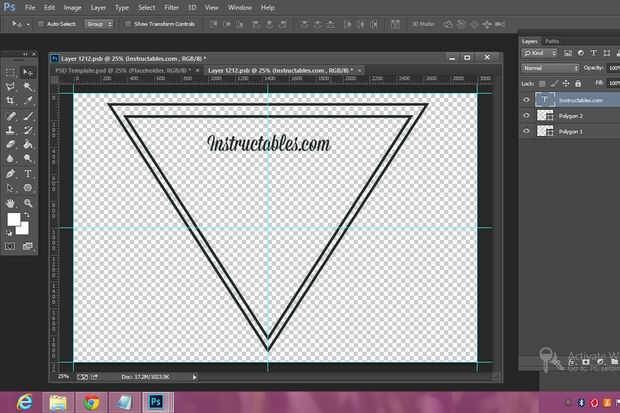Open the Image menu

pos(72,8)
